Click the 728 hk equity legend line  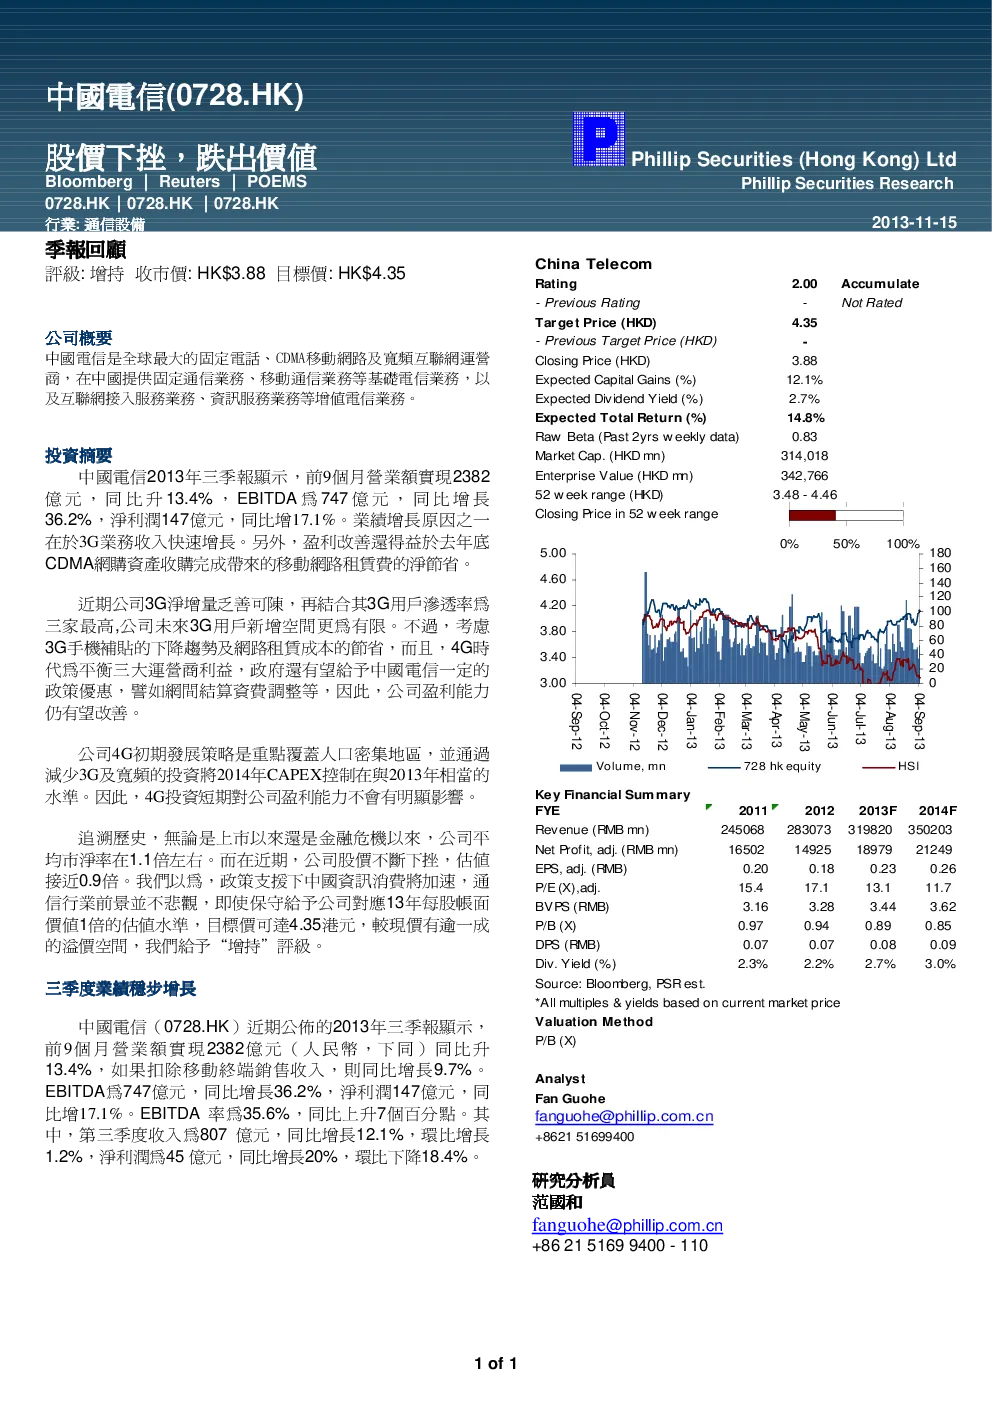[x=724, y=767]
